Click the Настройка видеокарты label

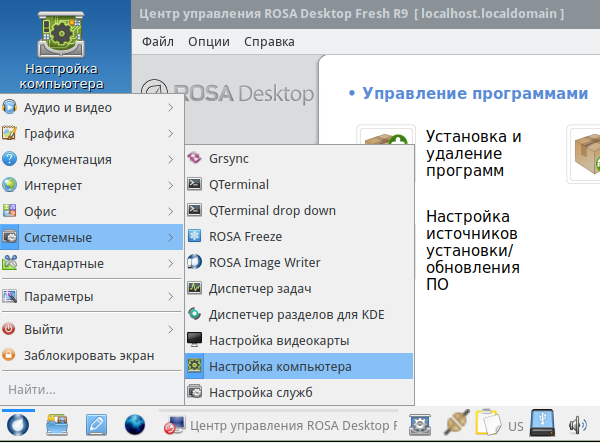(279, 340)
